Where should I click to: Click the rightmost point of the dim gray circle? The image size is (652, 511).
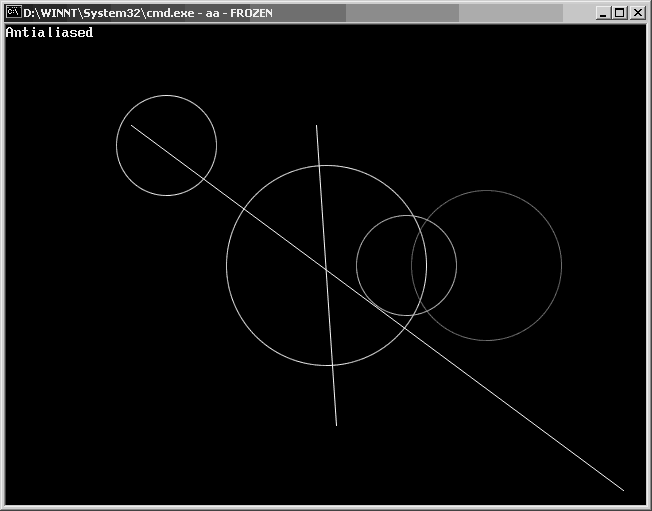coord(561,266)
